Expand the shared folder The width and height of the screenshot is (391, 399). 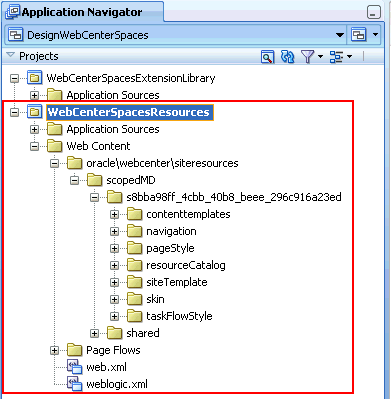[x=94, y=333]
